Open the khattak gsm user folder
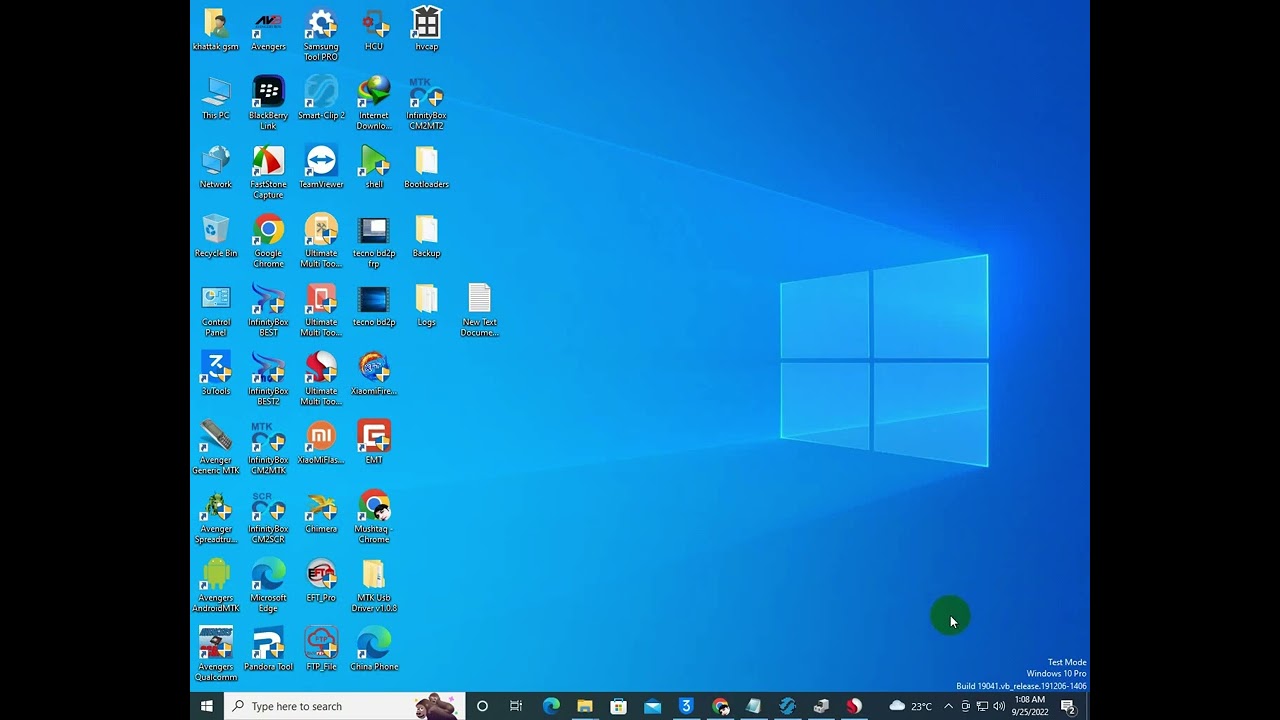Screen dimensions: 1280x720 point(216,29)
